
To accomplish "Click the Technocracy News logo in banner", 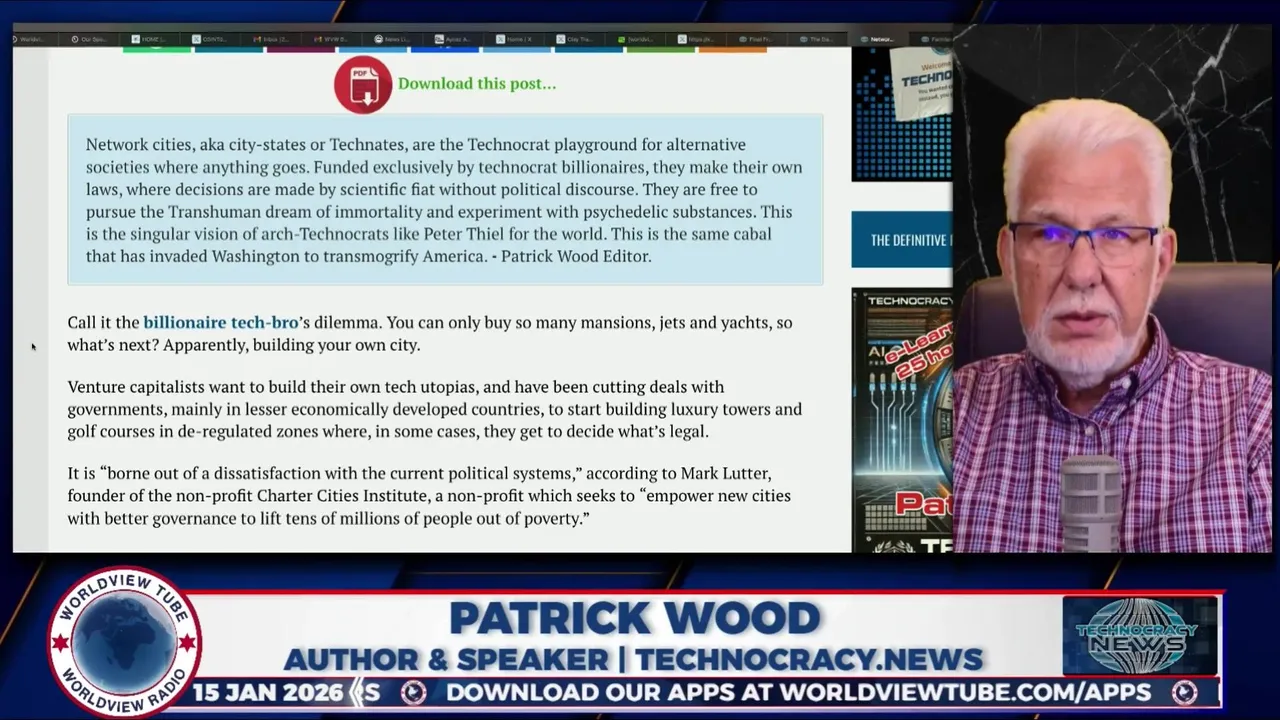I will click(x=1139, y=636).
